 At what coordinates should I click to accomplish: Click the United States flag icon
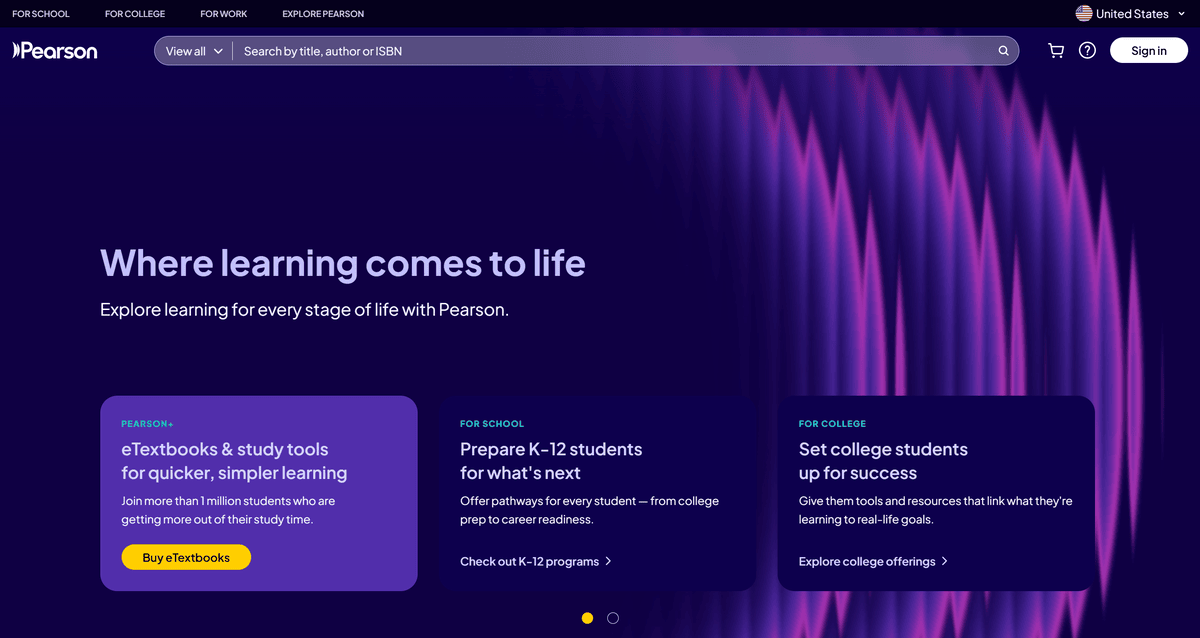click(1084, 14)
